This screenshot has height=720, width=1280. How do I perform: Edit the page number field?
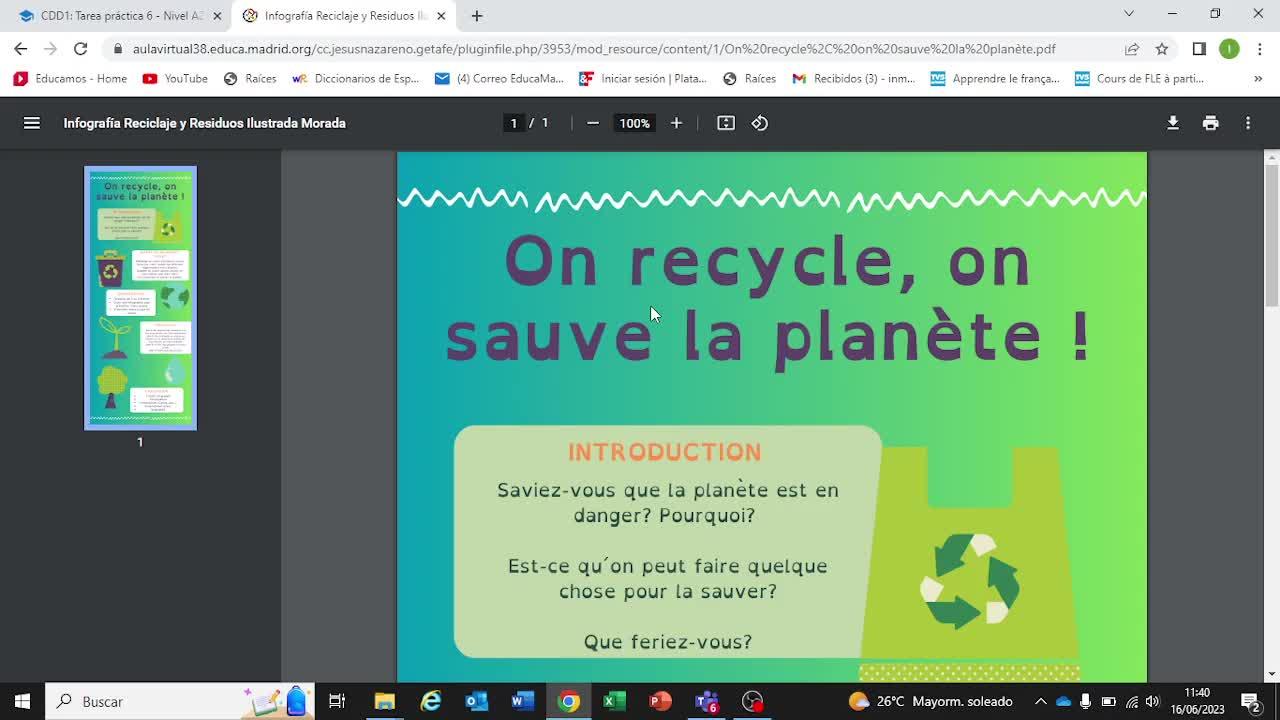[x=514, y=123]
